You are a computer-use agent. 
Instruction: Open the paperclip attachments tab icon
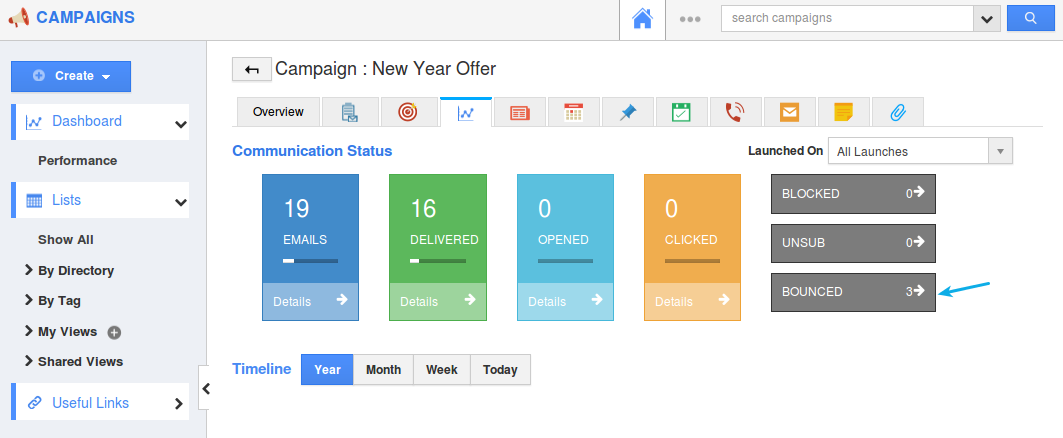898,112
